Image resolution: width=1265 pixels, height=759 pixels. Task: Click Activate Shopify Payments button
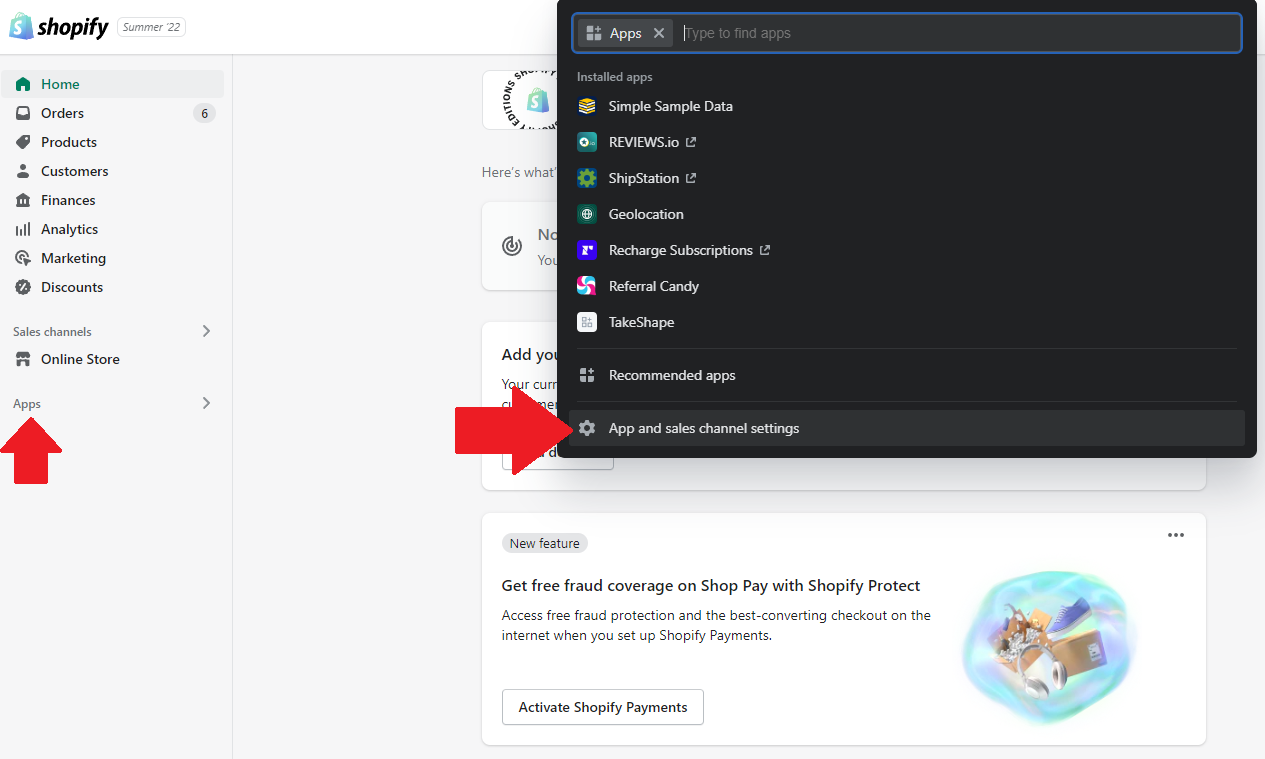603,707
